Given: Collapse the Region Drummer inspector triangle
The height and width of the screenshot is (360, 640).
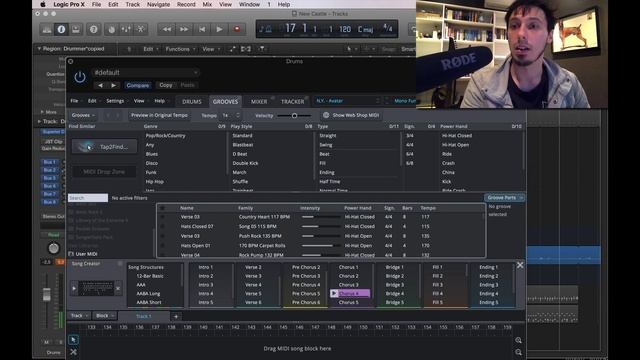Looking at the screenshot, I should (39, 49).
